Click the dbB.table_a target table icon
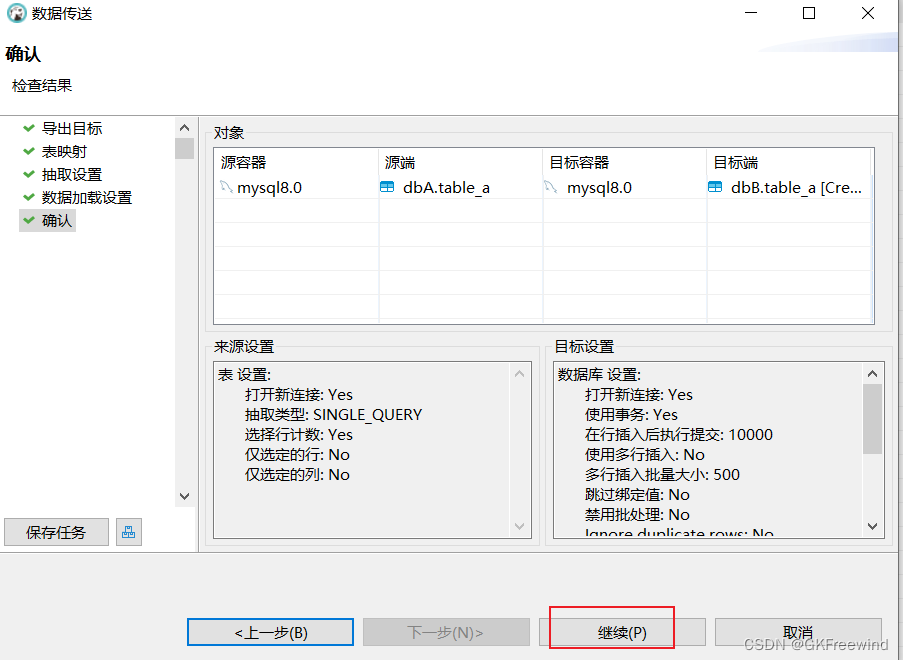This screenshot has height=660, width=903. pyautogui.click(x=715, y=187)
